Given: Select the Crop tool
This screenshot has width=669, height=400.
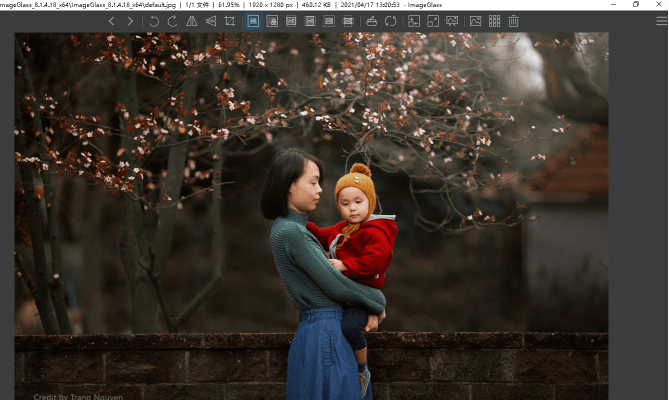Looking at the screenshot, I should 230,21.
